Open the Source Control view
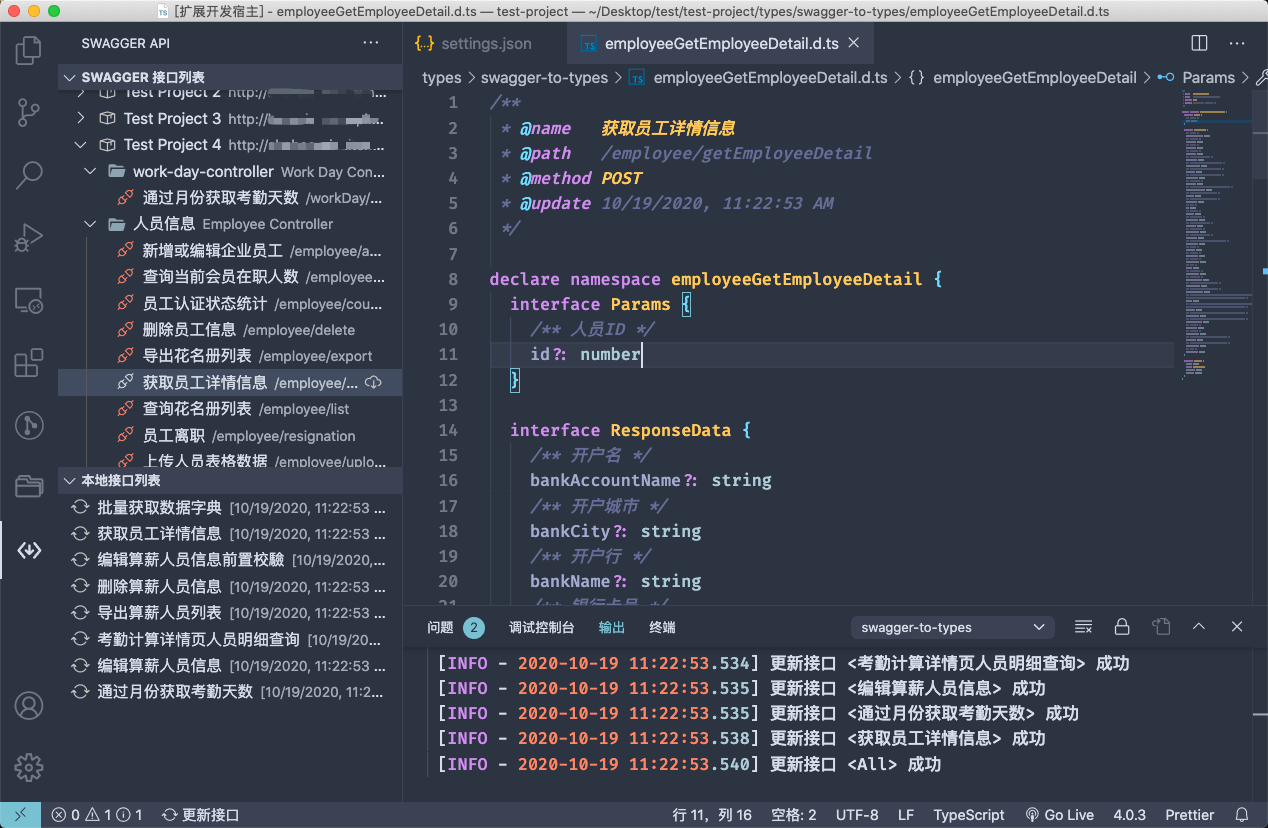This screenshot has height=828, width=1268. 29,112
